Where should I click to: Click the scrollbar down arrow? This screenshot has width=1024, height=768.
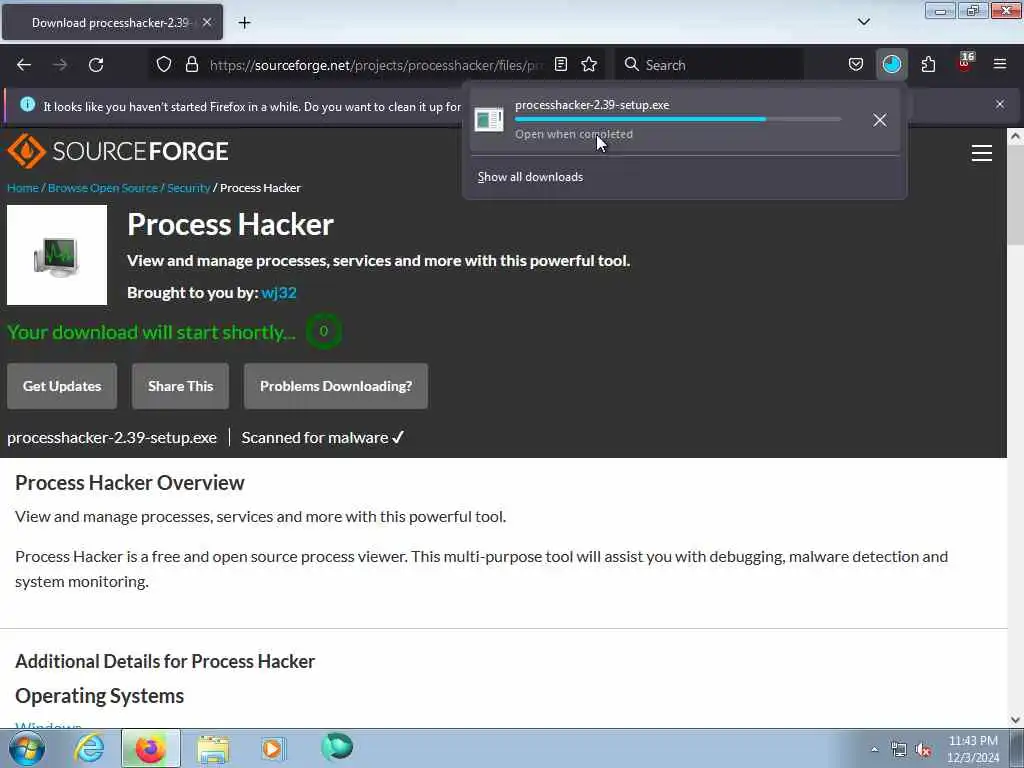click(1015, 720)
